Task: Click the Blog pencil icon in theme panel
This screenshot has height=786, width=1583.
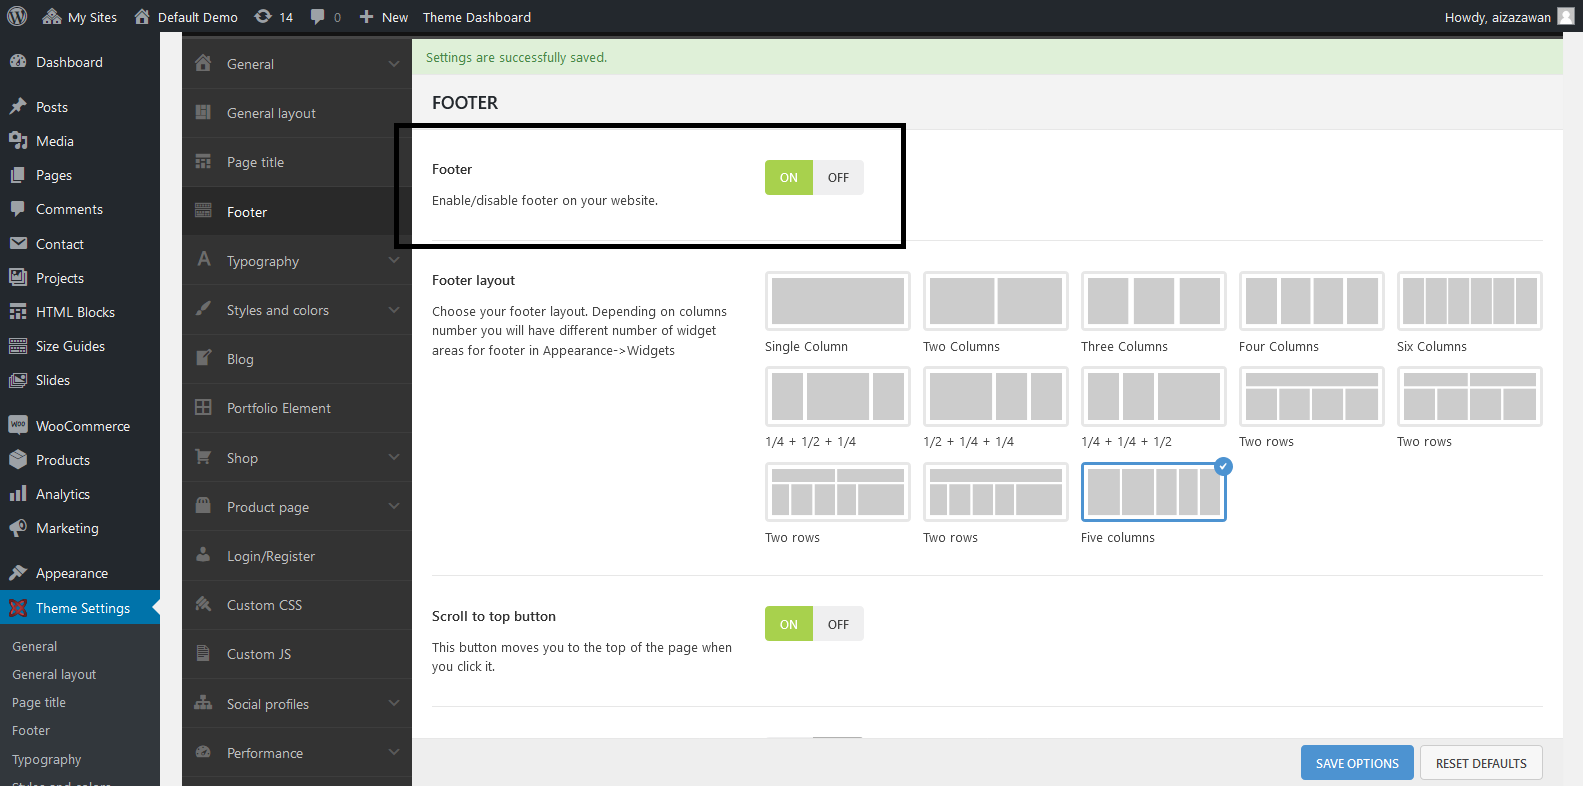Action: [203, 359]
